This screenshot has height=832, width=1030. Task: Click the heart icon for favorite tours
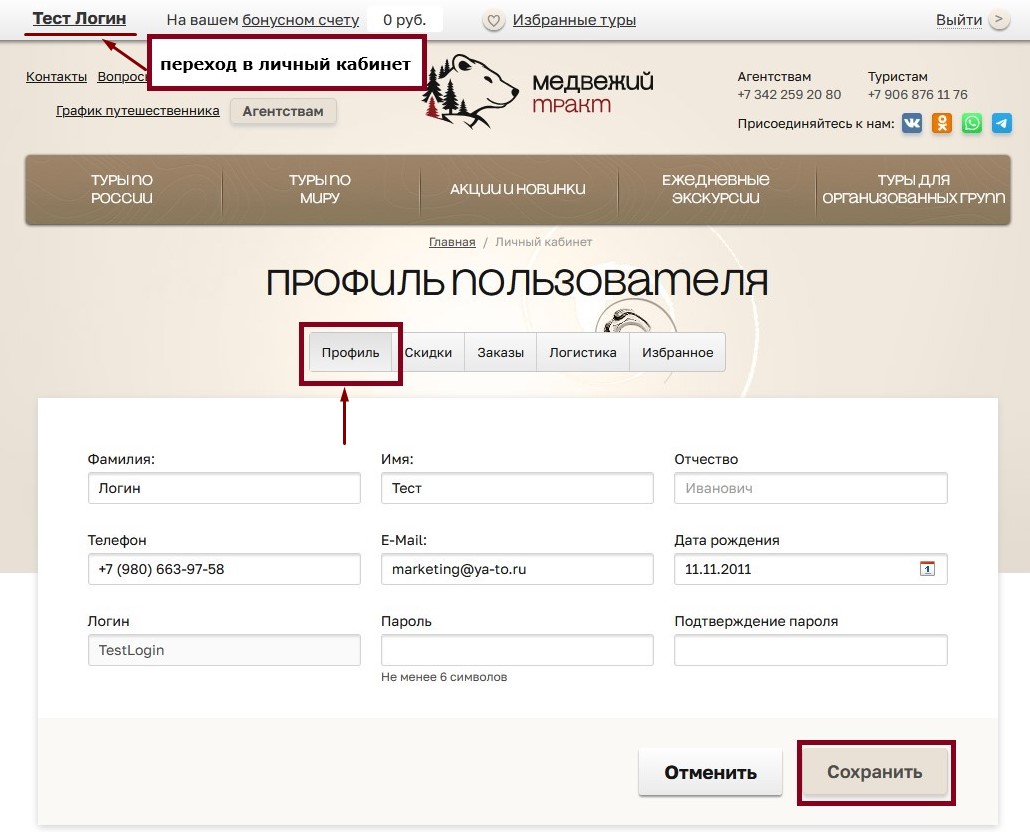pyautogui.click(x=492, y=20)
